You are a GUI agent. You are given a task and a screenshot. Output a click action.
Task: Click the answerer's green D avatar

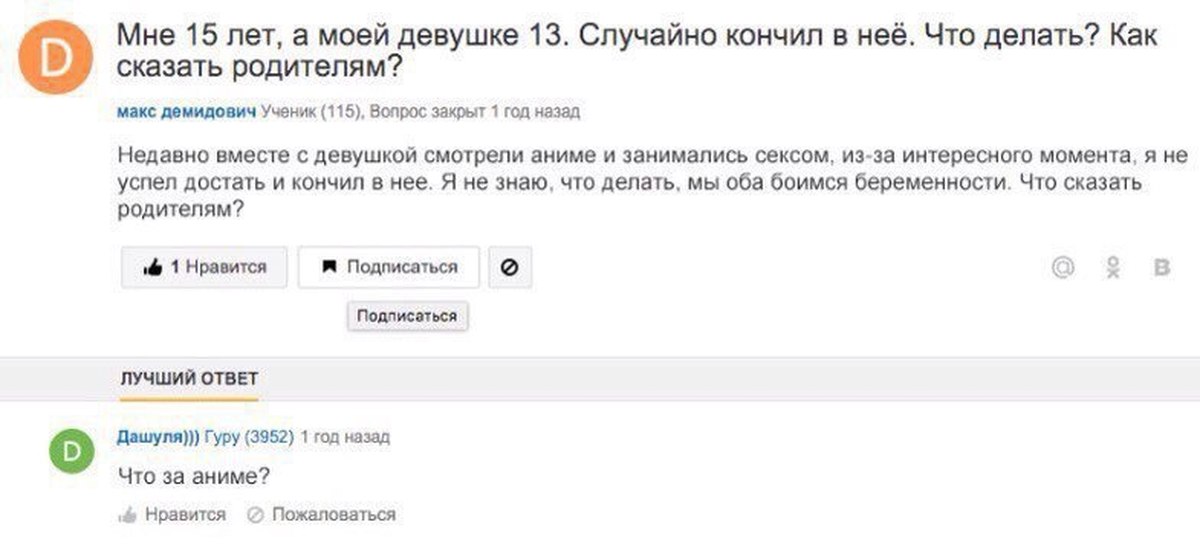coord(71,453)
